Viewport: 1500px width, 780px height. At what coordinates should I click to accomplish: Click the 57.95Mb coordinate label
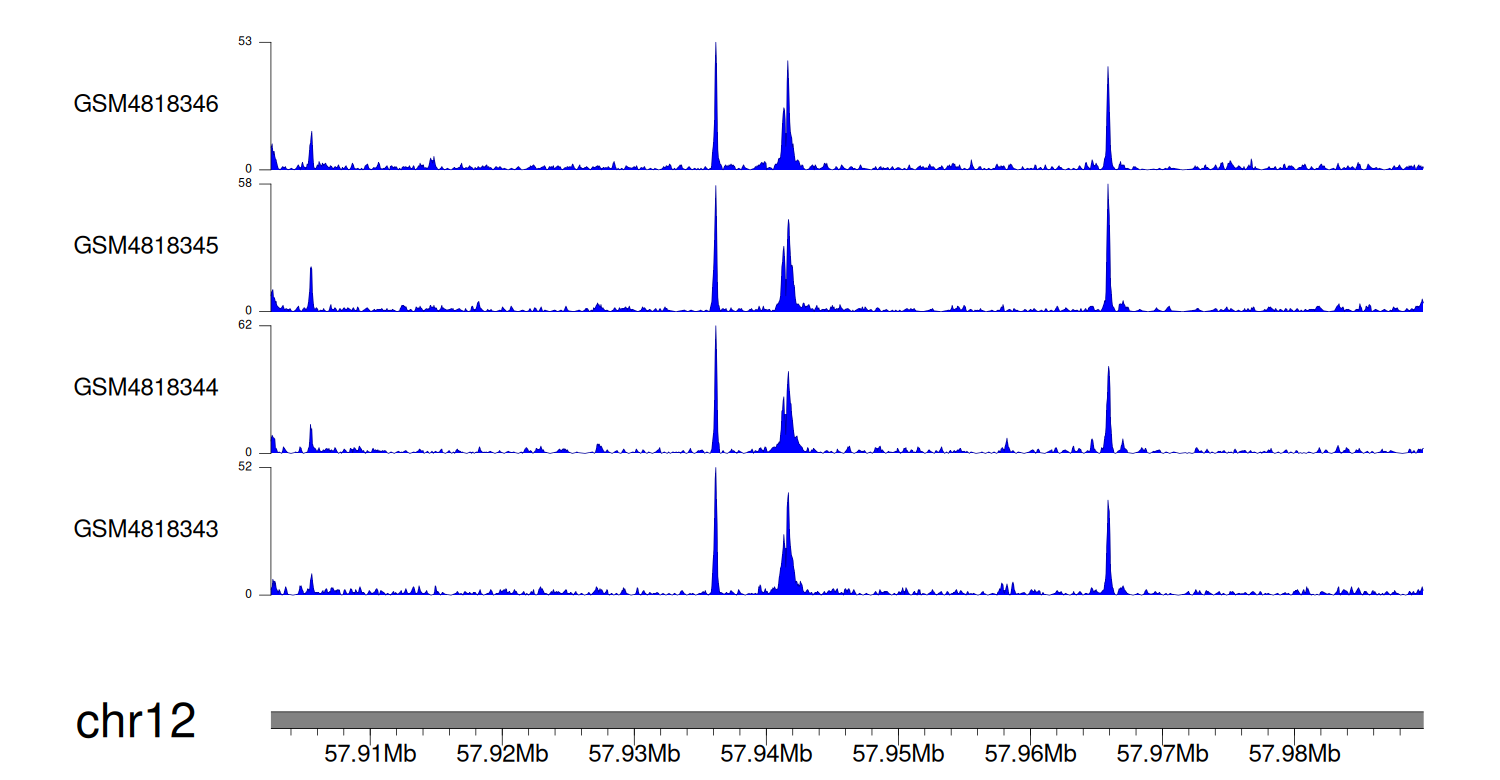(x=898, y=753)
